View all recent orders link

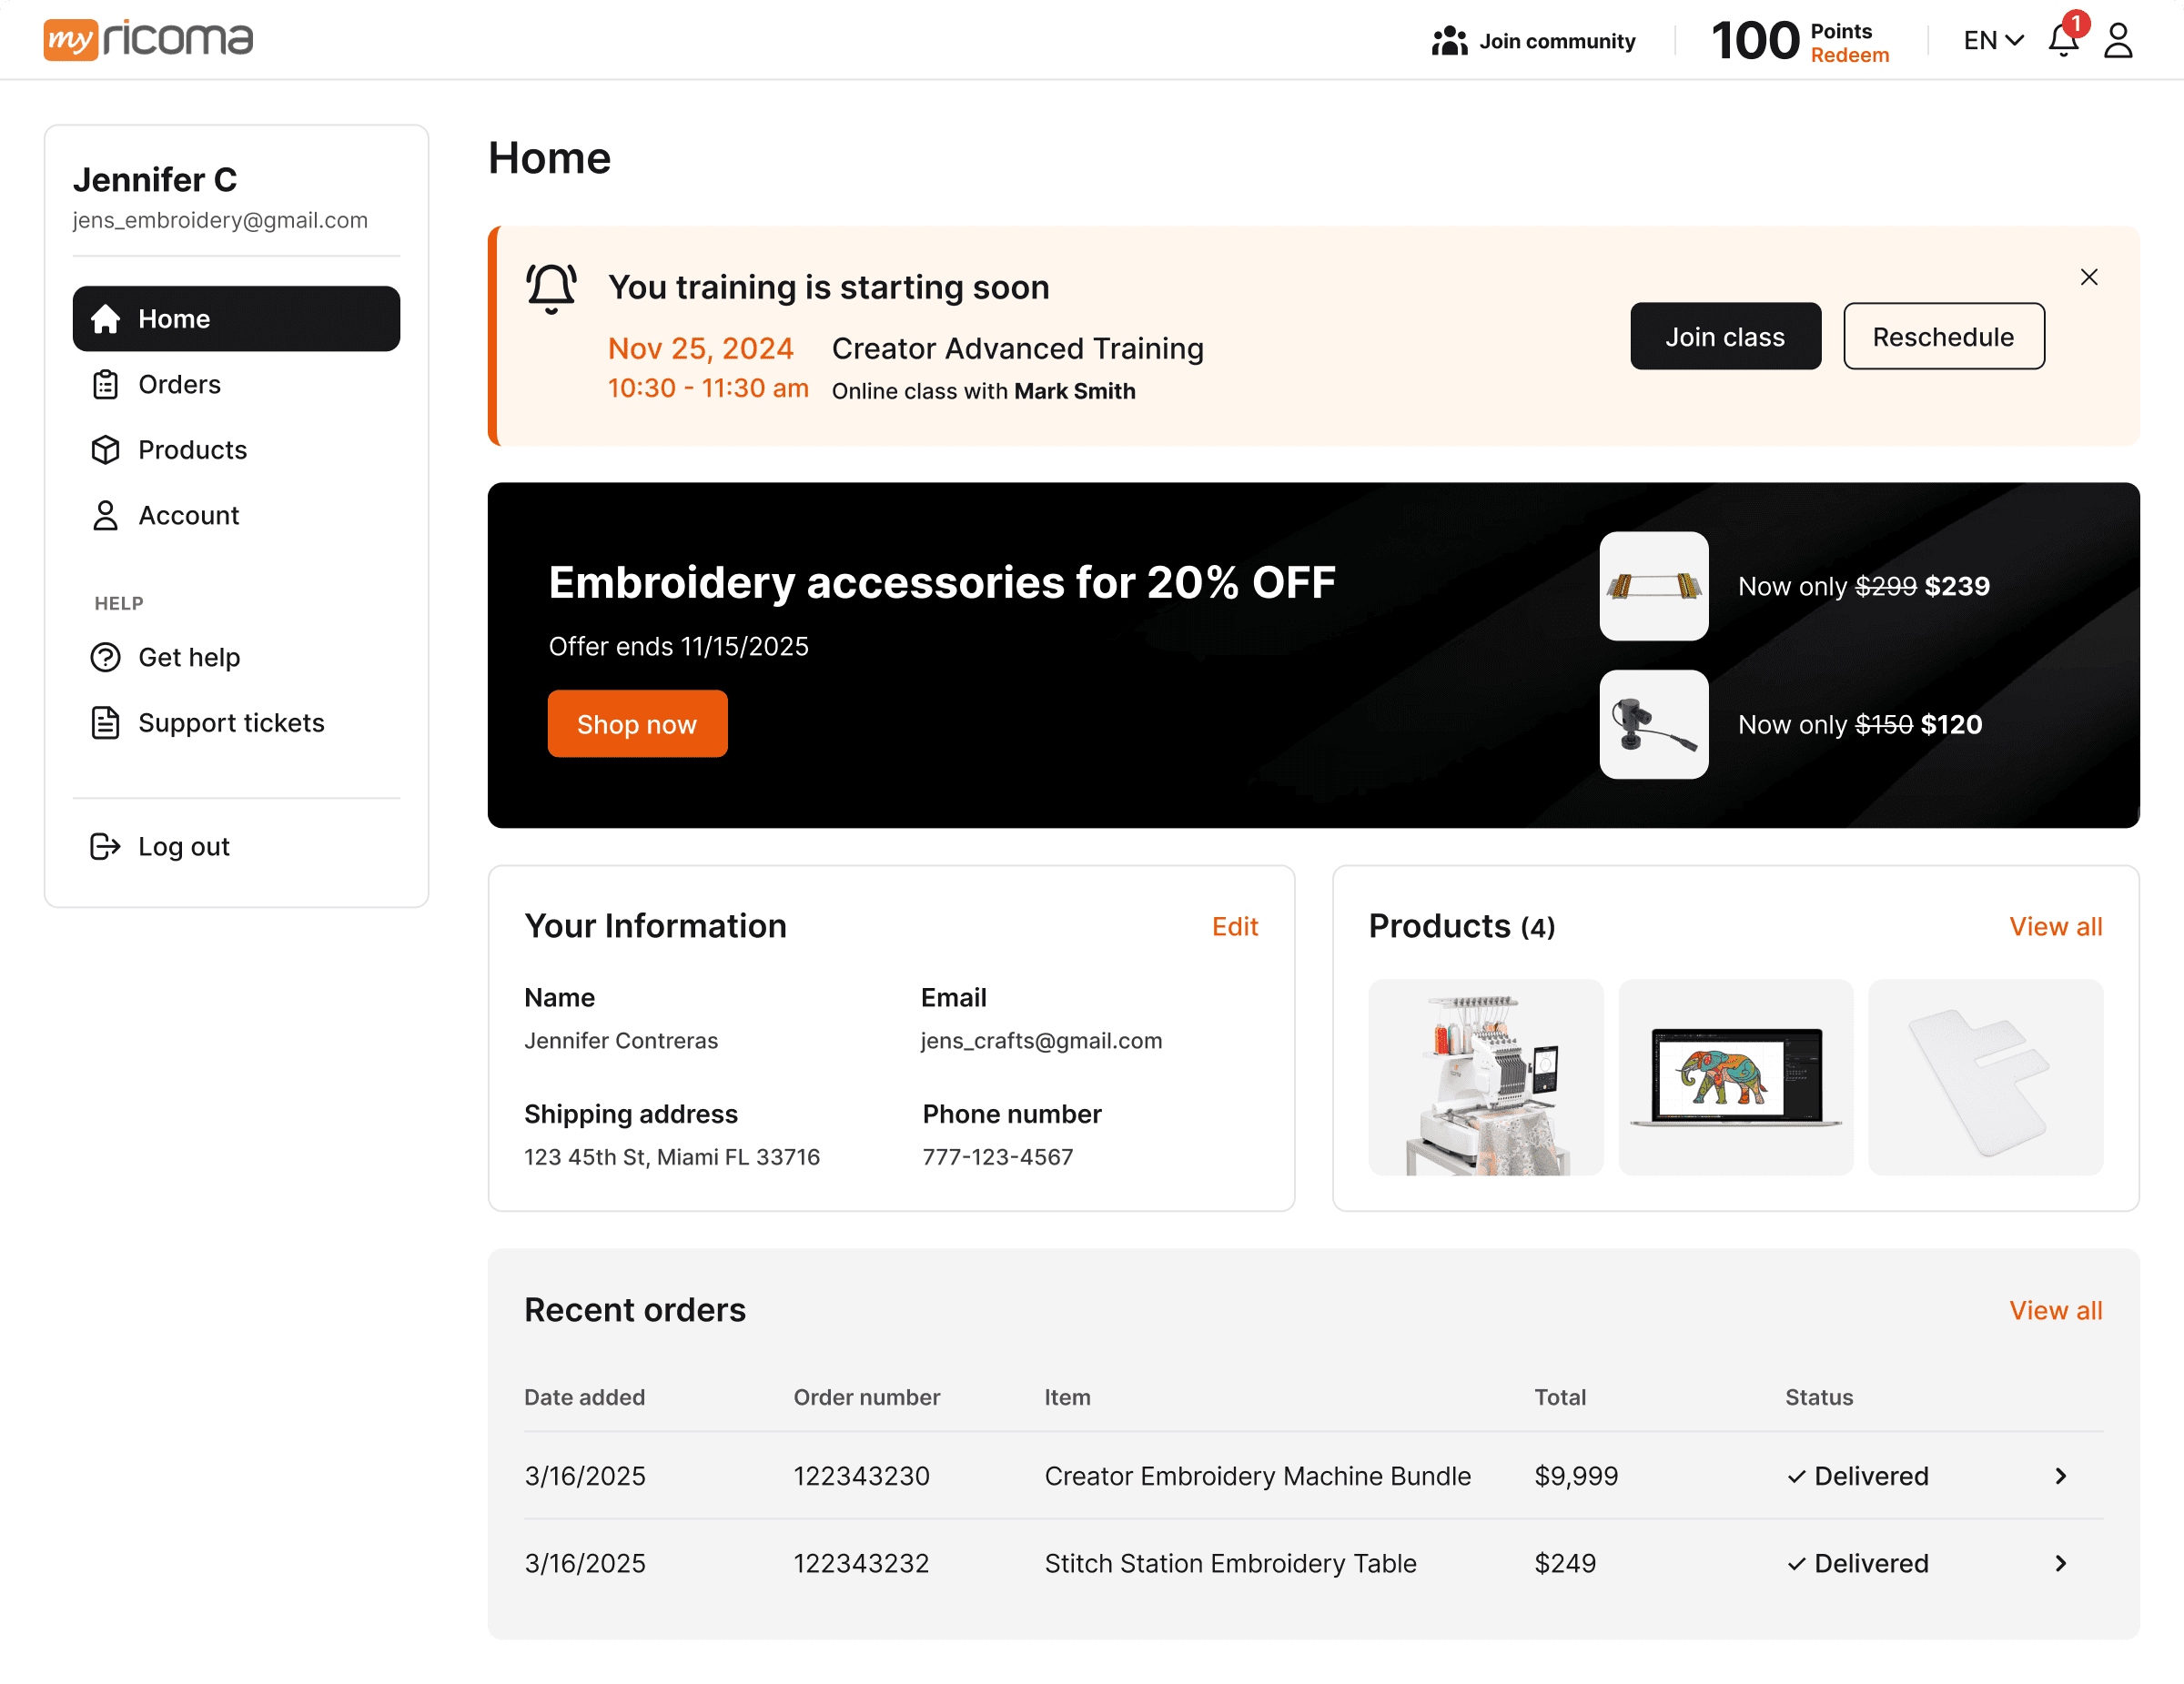(x=2056, y=1310)
